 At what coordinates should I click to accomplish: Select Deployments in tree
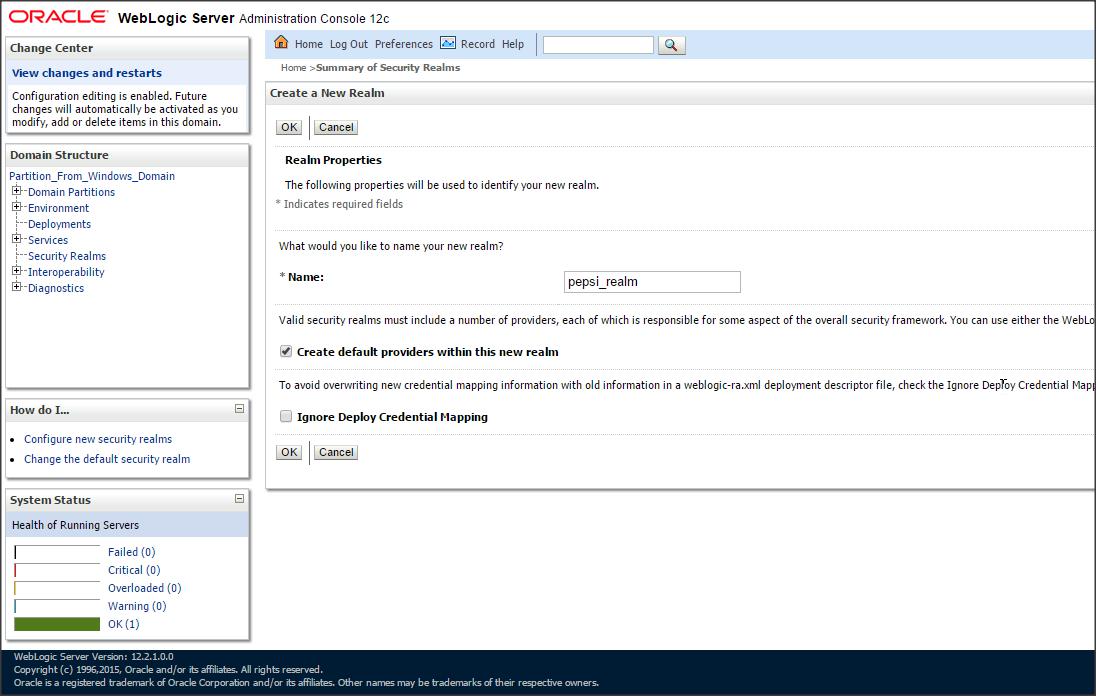[x=59, y=224]
